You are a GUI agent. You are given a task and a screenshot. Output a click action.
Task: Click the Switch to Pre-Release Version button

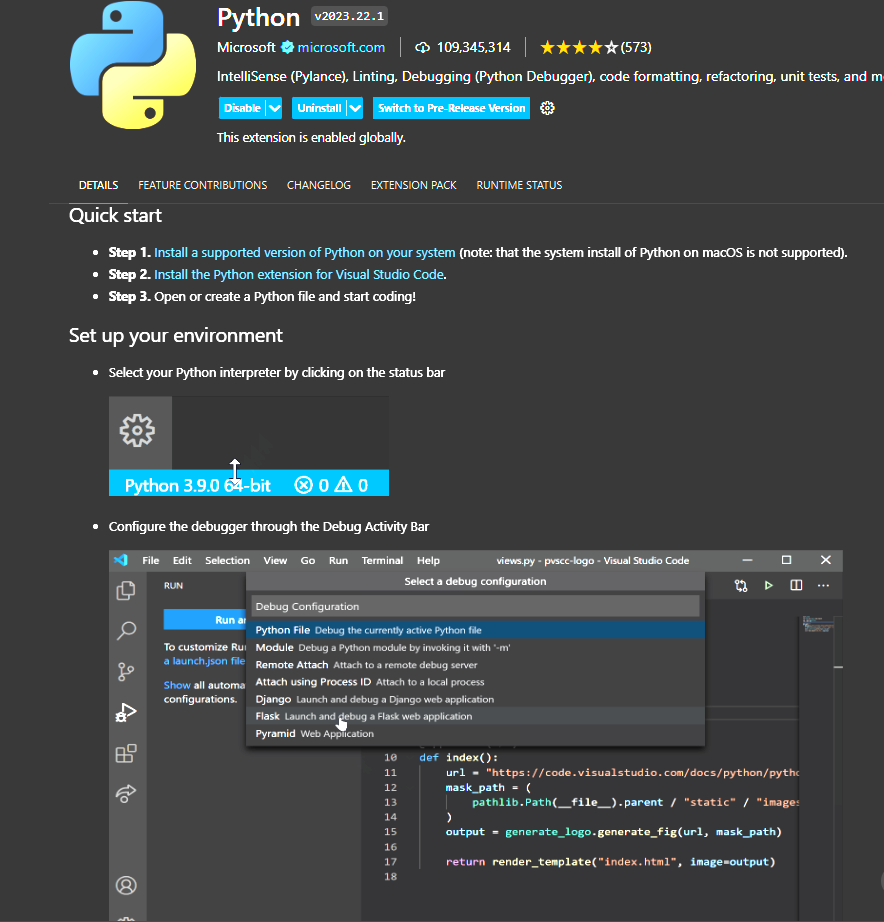click(x=450, y=107)
